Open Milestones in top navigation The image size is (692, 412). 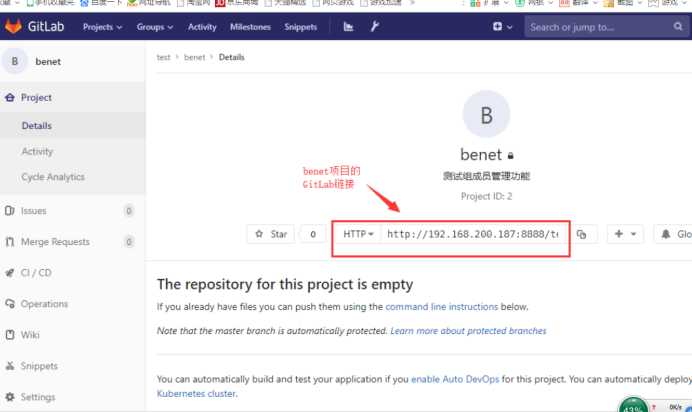click(250, 27)
